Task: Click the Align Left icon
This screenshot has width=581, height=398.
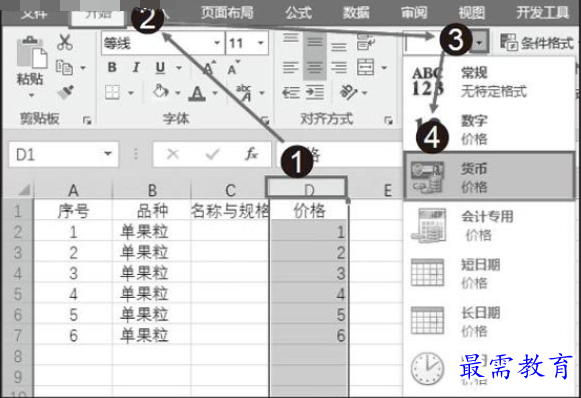Action: (x=291, y=67)
